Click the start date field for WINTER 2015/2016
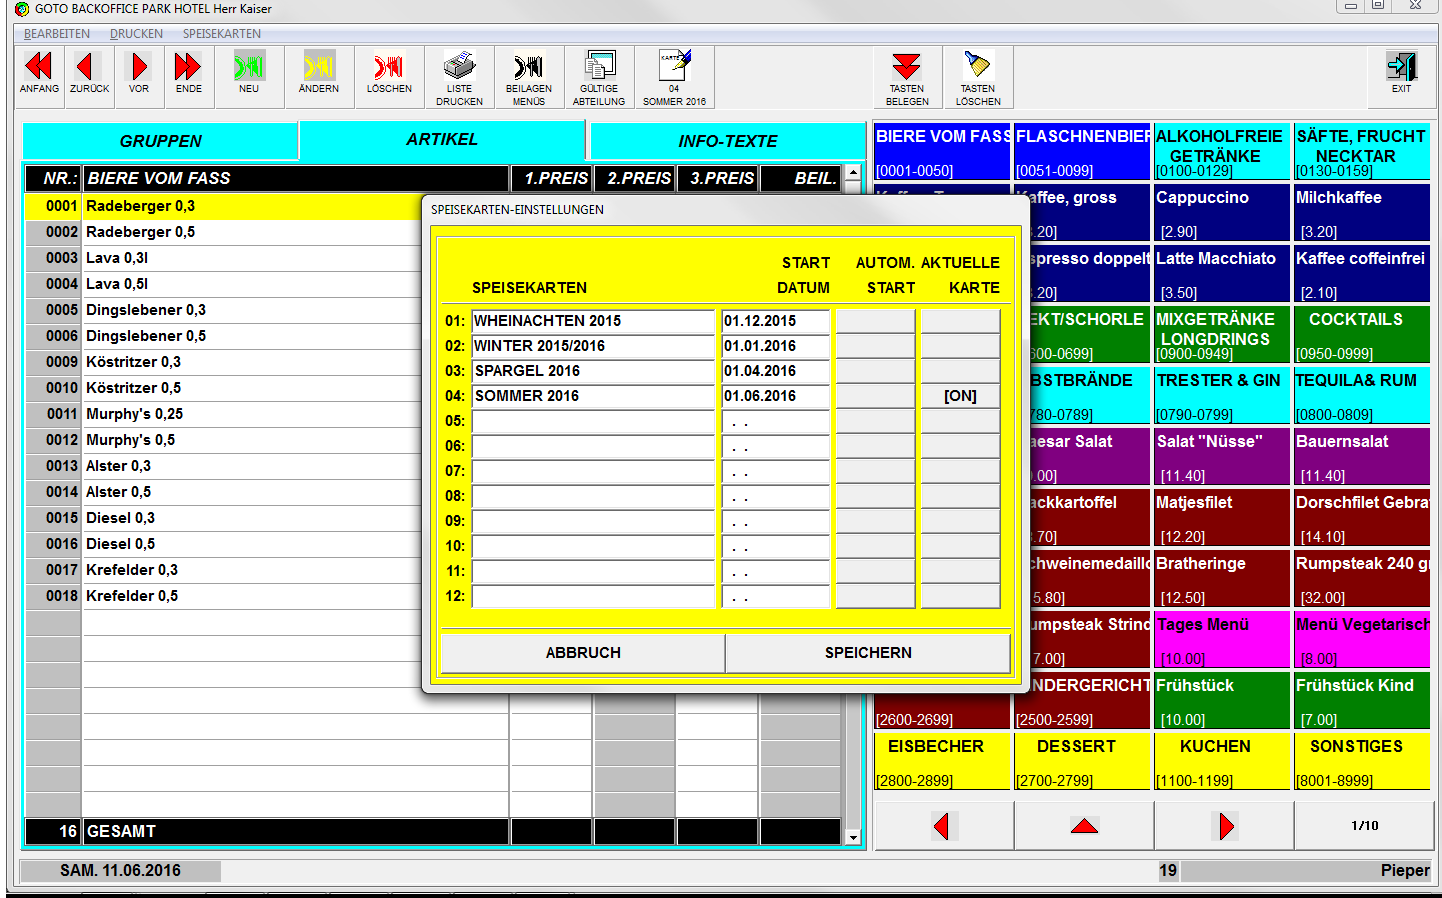This screenshot has height=898, width=1442. [x=775, y=346]
